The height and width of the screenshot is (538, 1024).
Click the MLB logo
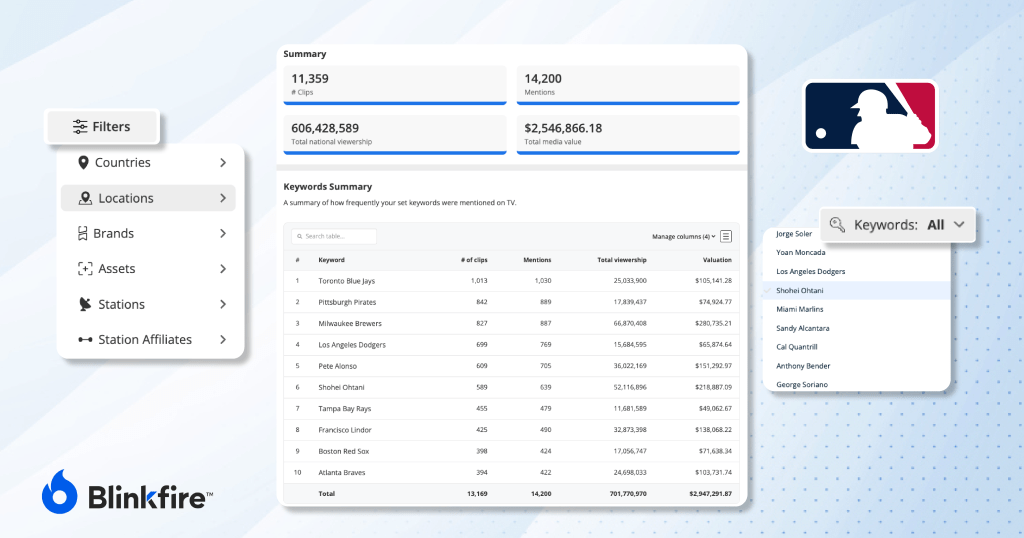point(870,116)
